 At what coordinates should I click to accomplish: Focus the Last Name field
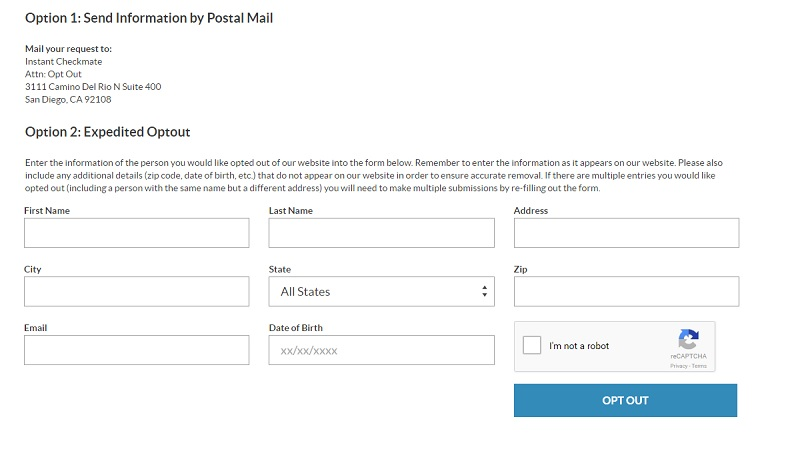coord(381,233)
